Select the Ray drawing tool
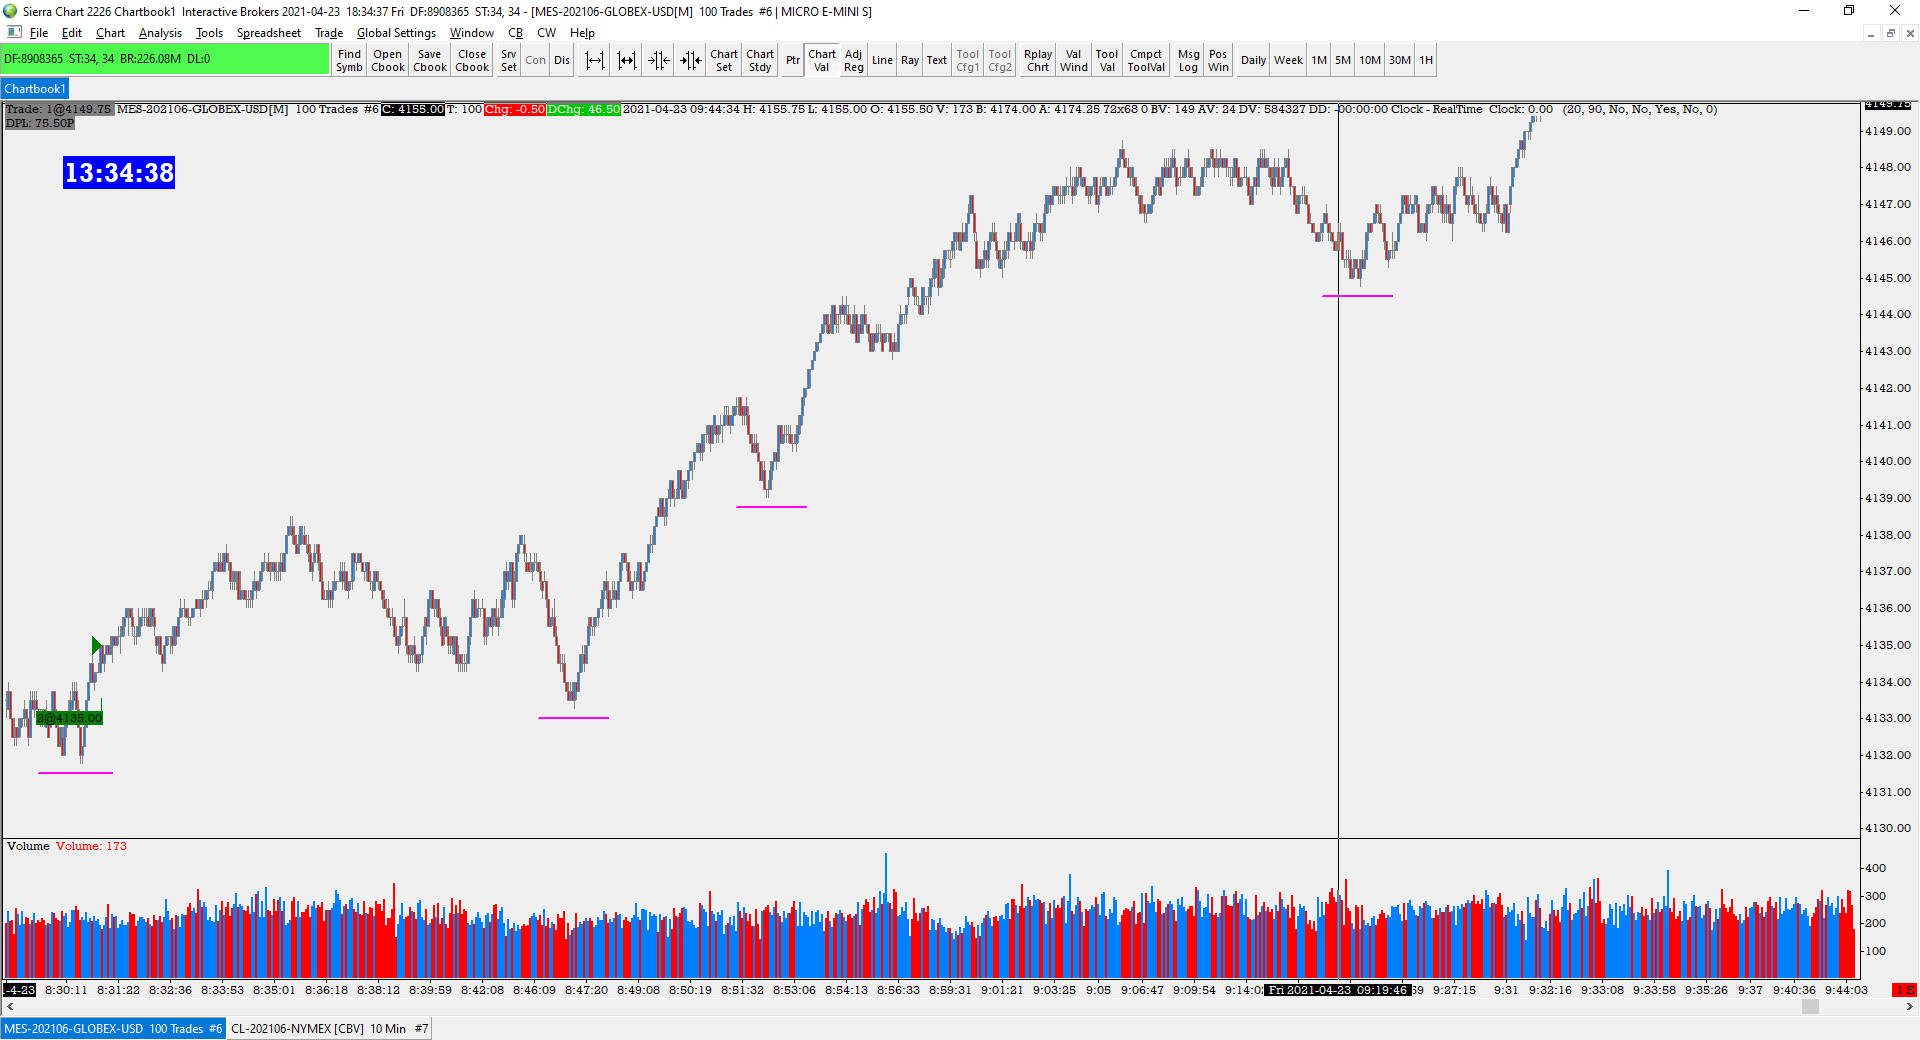 (x=910, y=61)
